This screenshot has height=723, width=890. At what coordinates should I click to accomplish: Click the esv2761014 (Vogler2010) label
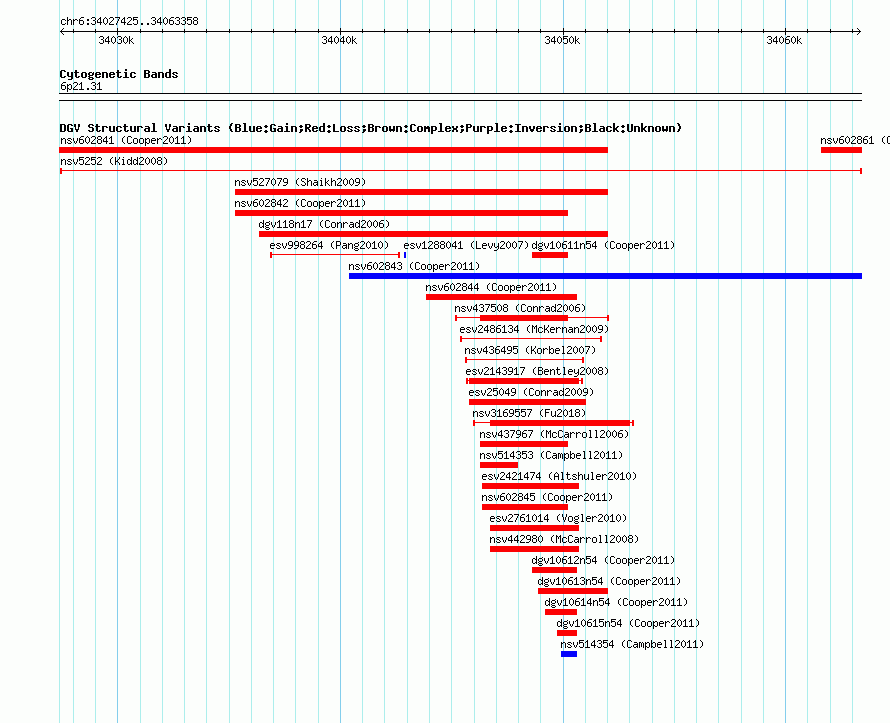(558, 518)
